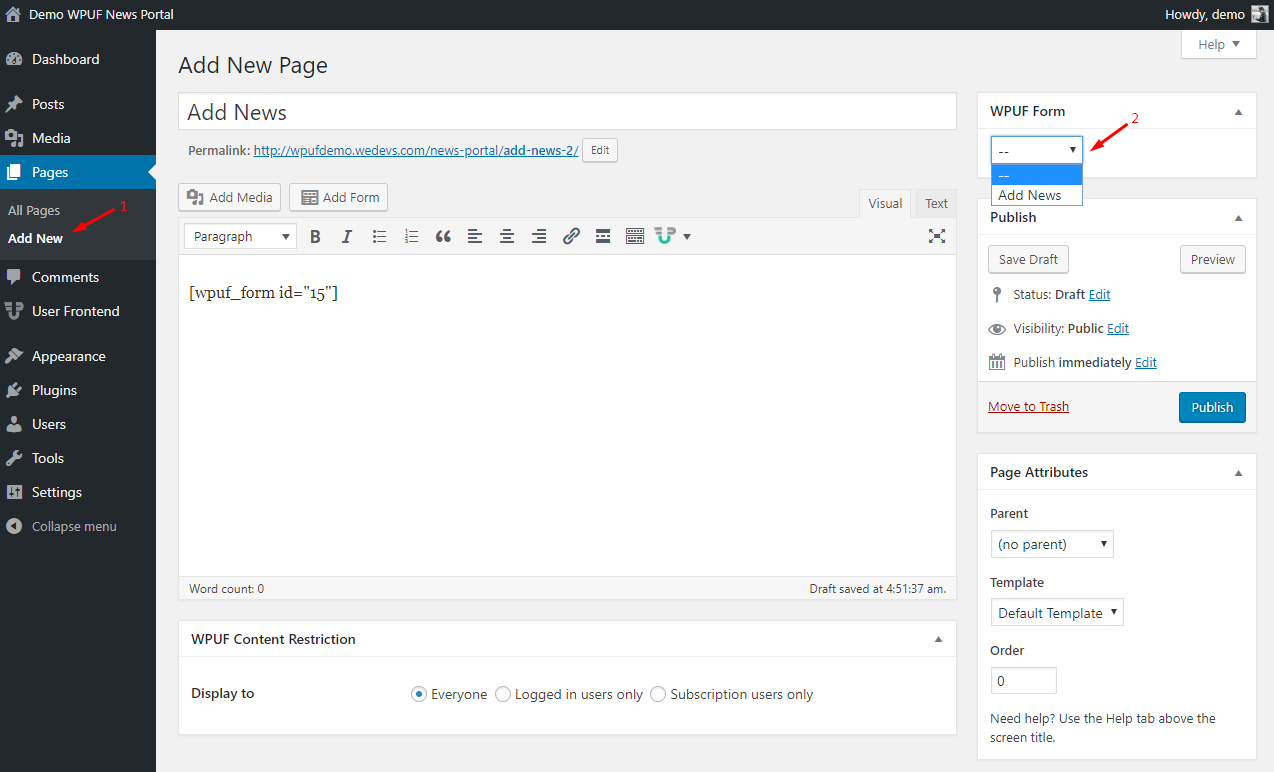Screen dimensions: 1274x772
Task: Enable distraction-free writing mode icon
Action: [x=937, y=236]
